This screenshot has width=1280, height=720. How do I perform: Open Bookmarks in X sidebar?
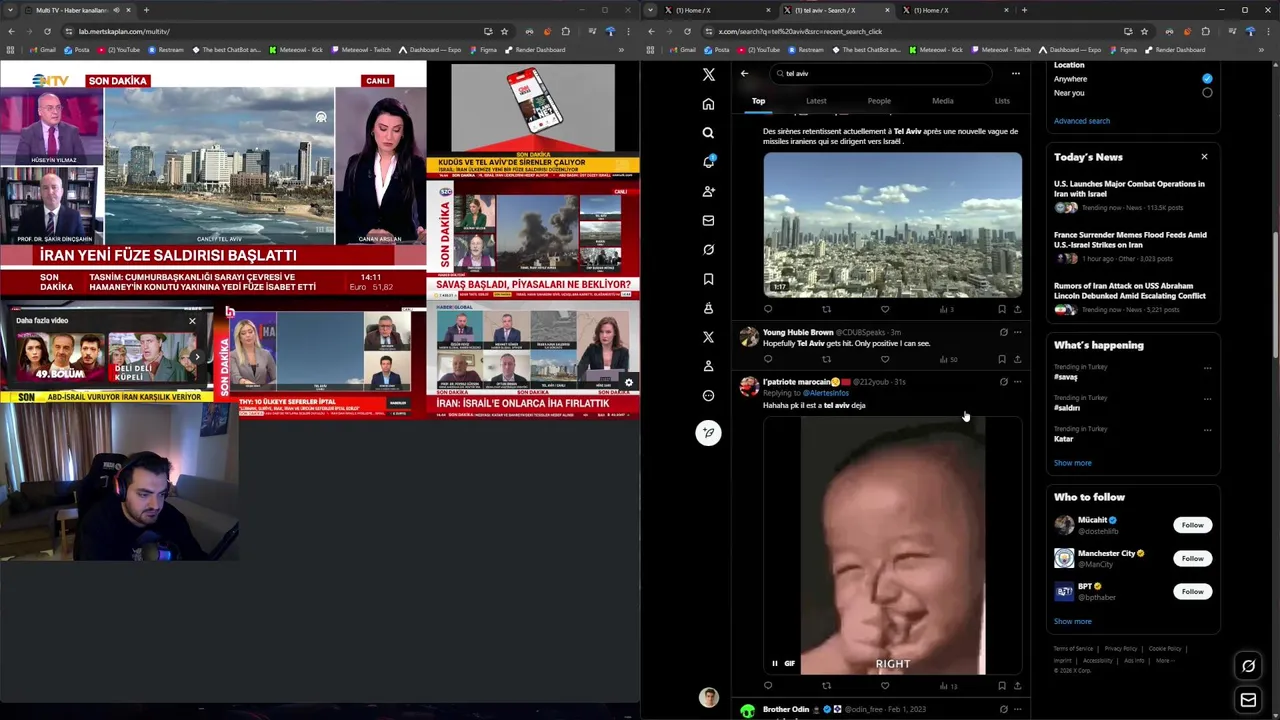(x=708, y=279)
